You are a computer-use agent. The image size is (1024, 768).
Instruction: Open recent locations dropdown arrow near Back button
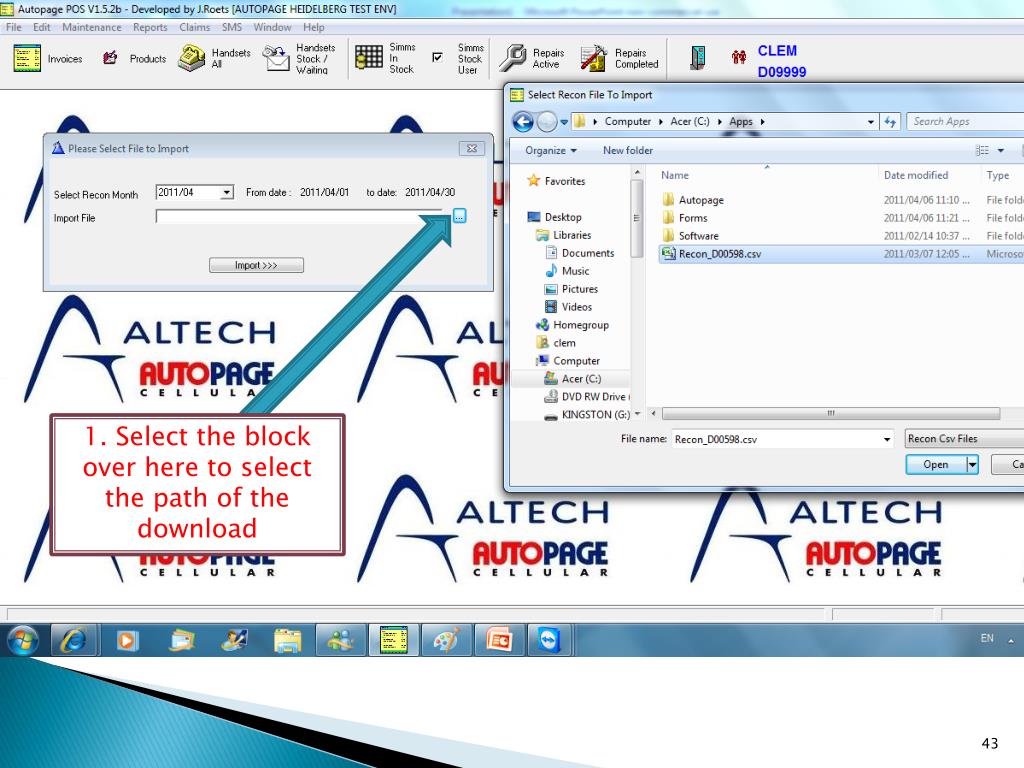[x=564, y=122]
